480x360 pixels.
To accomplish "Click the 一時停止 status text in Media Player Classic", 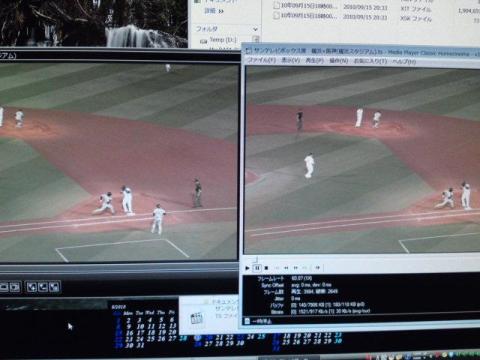I will click(262, 321).
